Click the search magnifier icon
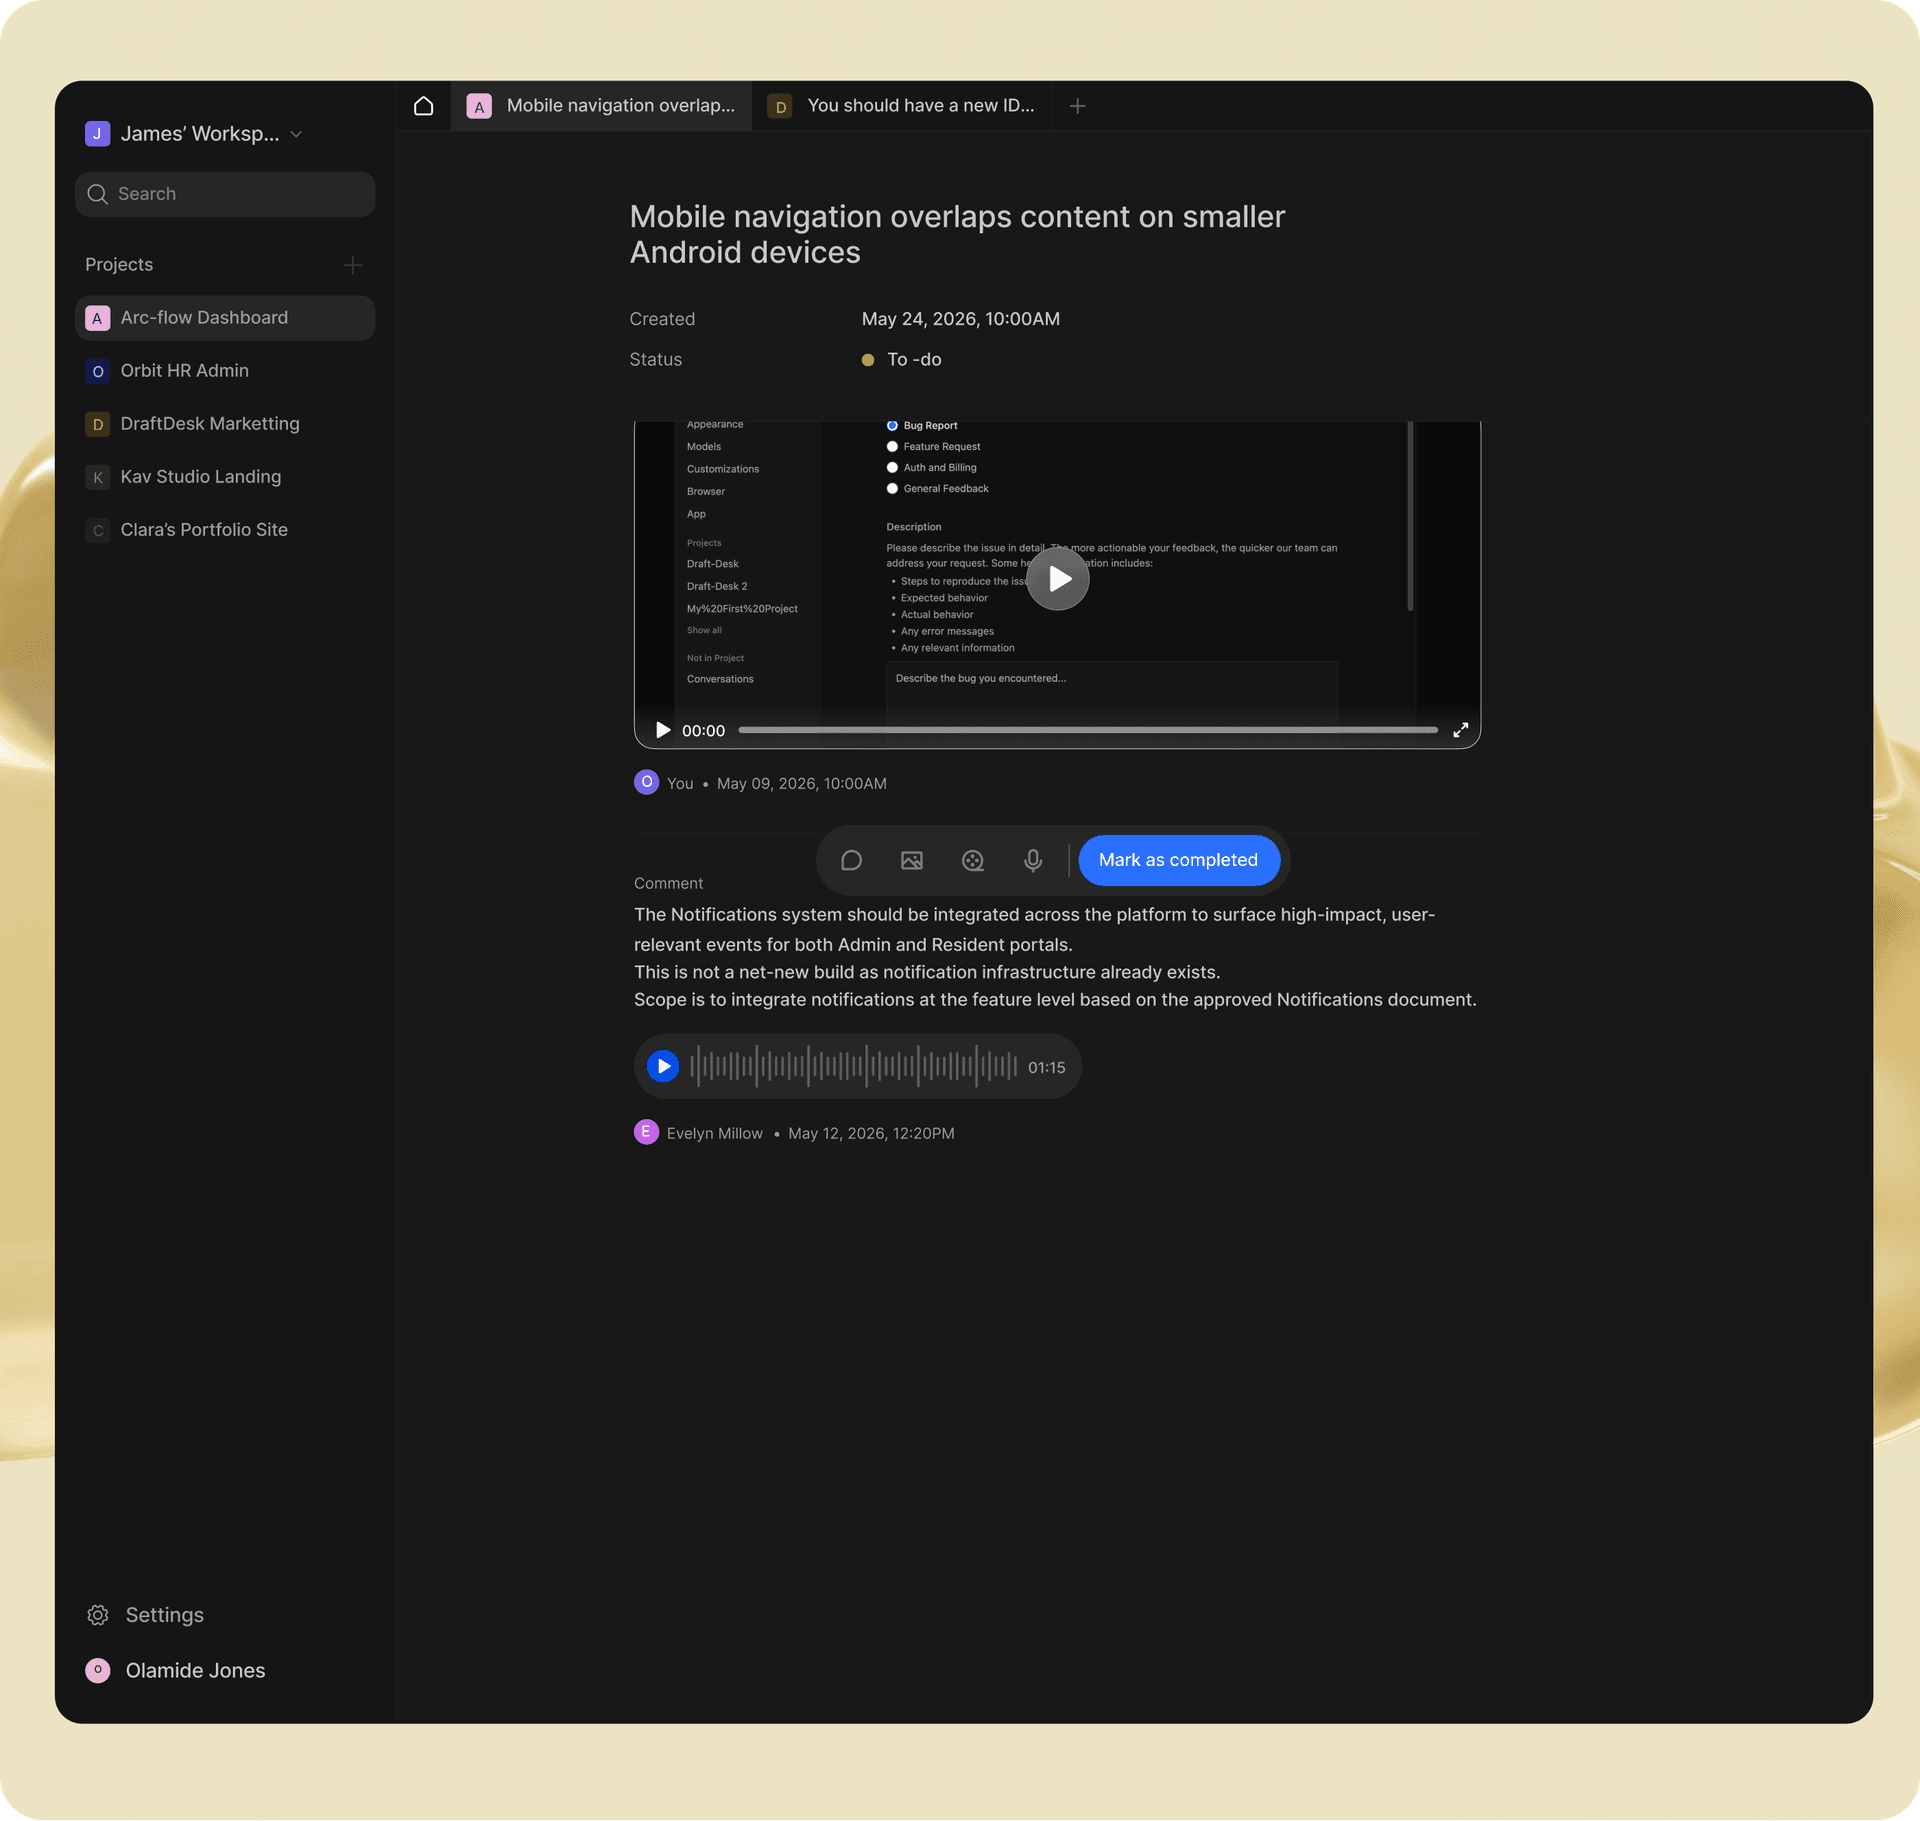This screenshot has width=1920, height=1821. [97, 194]
